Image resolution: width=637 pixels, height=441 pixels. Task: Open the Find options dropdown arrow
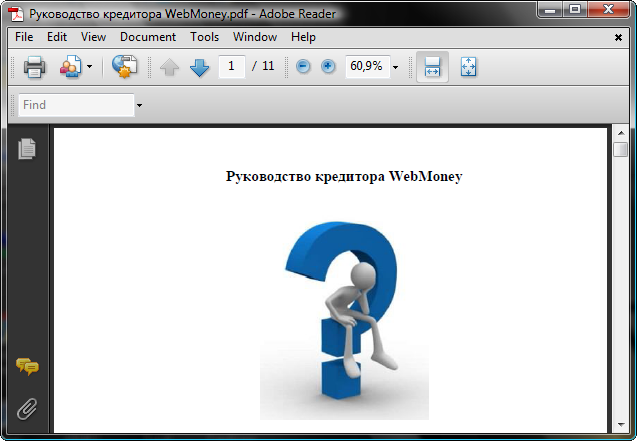point(139,106)
